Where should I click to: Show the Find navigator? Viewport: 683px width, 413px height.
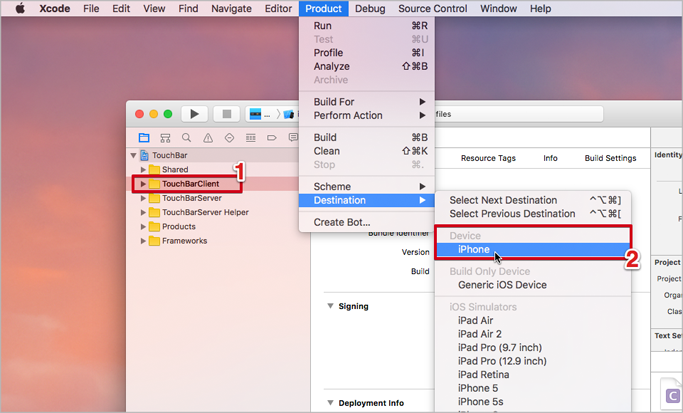point(186,138)
